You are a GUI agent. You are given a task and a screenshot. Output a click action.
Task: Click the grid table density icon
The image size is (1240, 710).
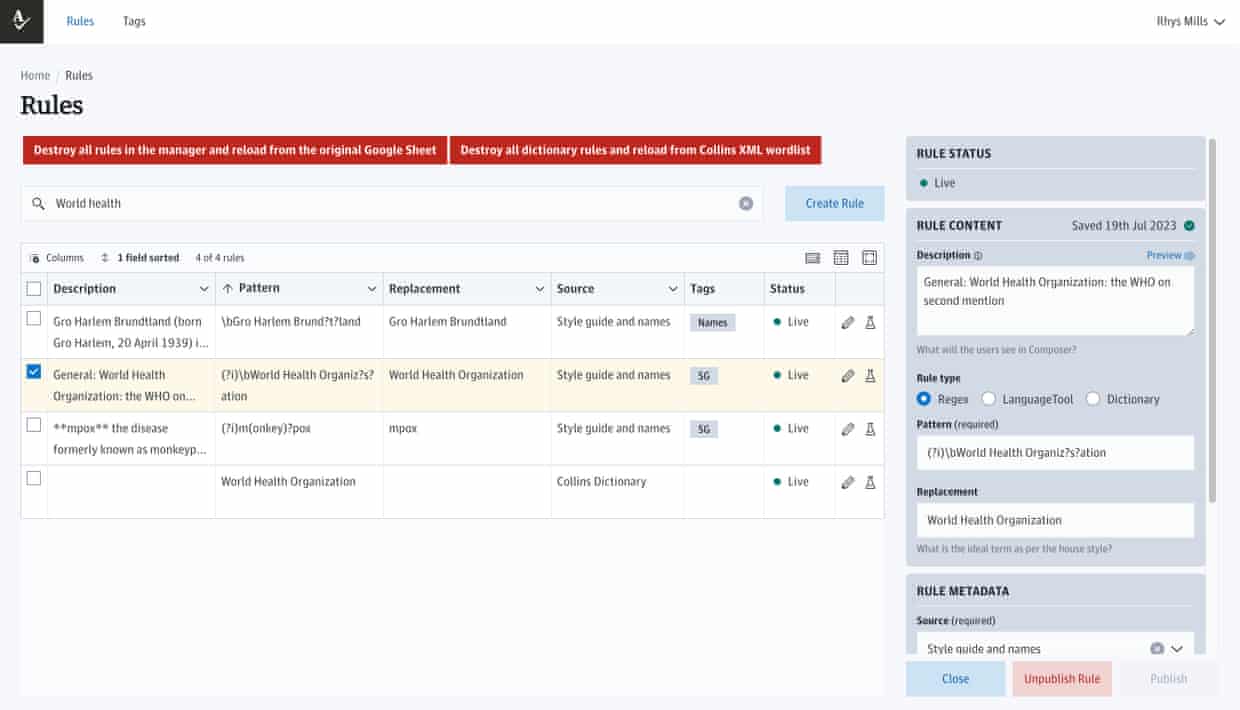click(x=841, y=258)
